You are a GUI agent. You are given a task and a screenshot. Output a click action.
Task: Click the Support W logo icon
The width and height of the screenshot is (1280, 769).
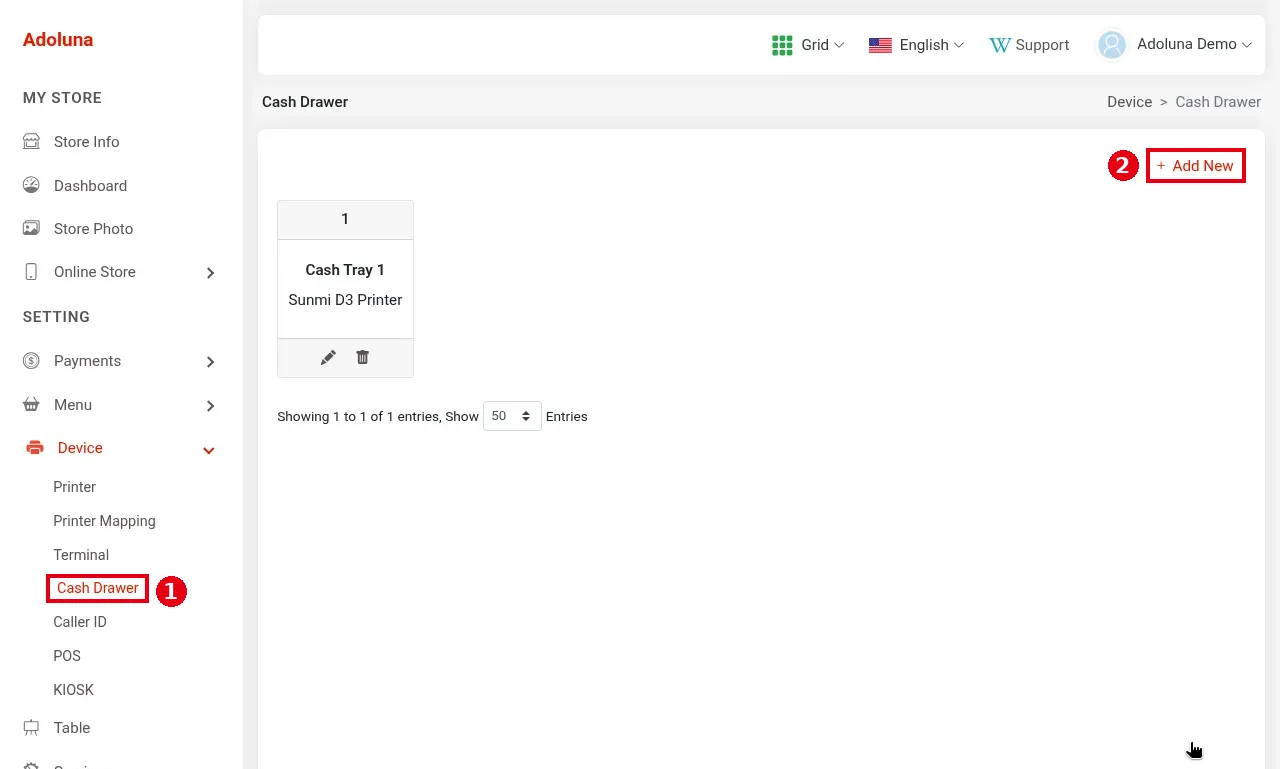(x=1000, y=45)
